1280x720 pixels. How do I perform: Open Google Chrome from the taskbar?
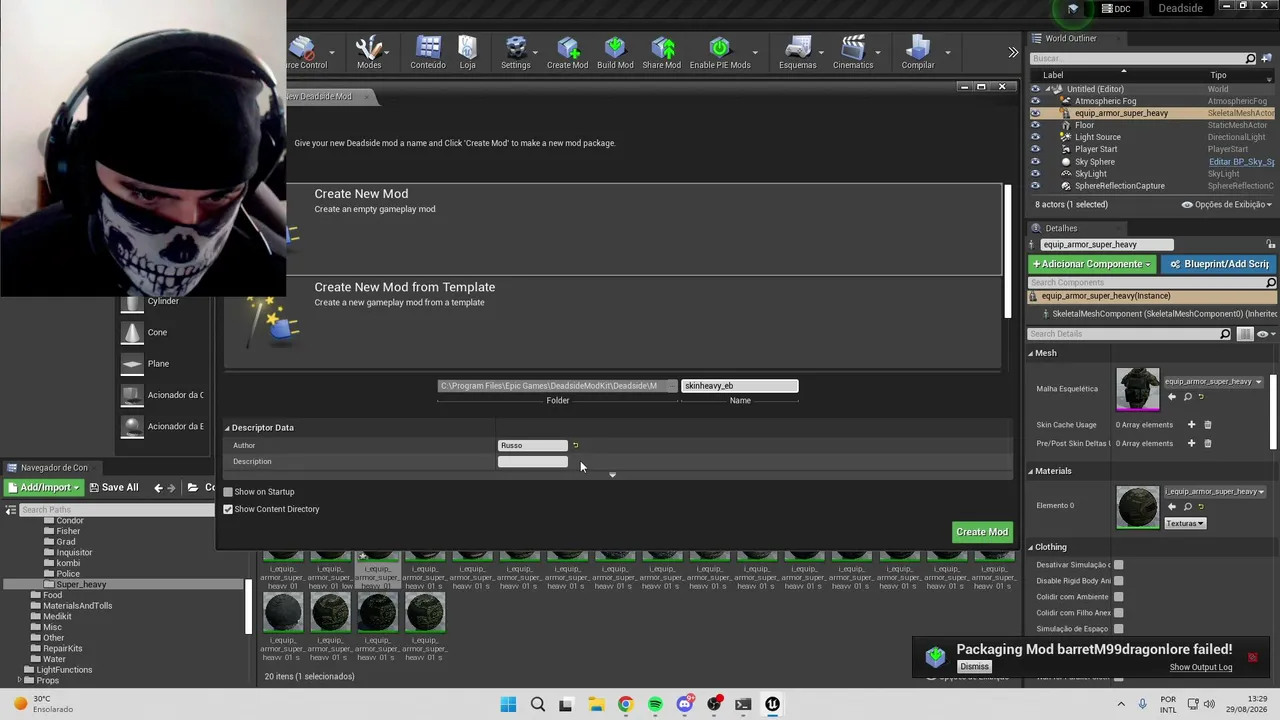point(625,705)
